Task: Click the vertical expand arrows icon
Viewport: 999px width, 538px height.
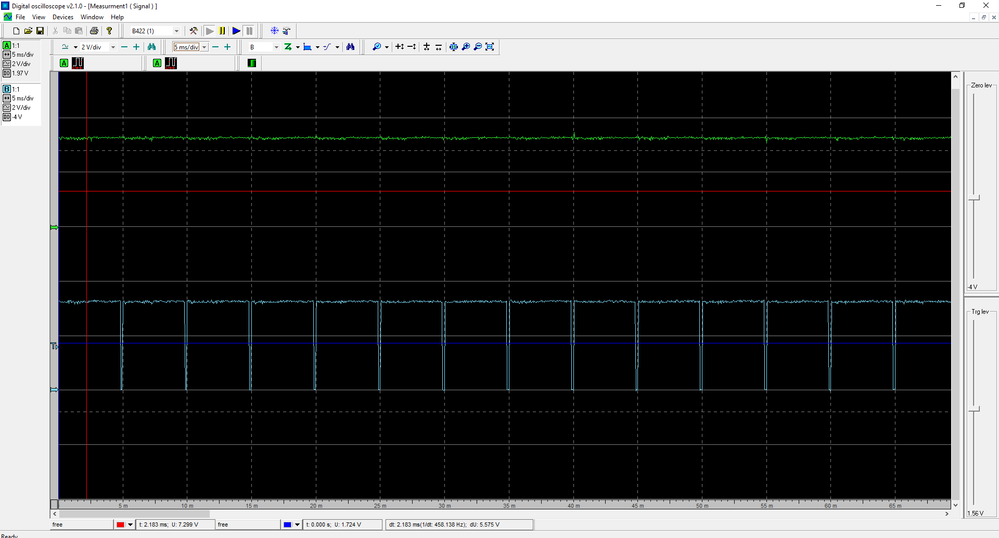Action: click(x=427, y=47)
